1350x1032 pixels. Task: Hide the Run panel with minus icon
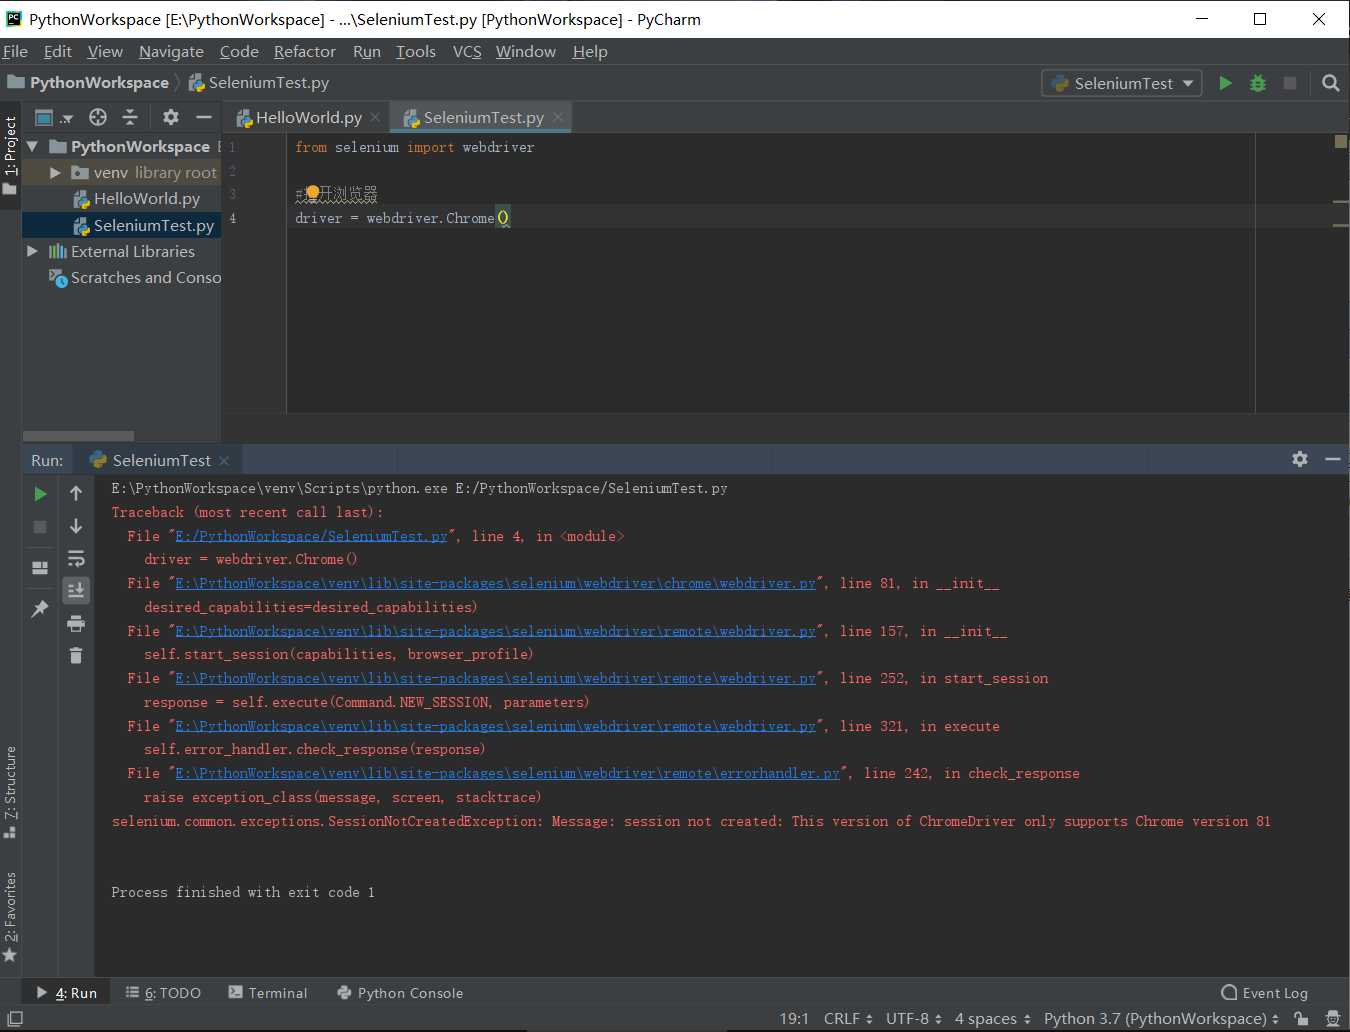pyautogui.click(x=1332, y=459)
